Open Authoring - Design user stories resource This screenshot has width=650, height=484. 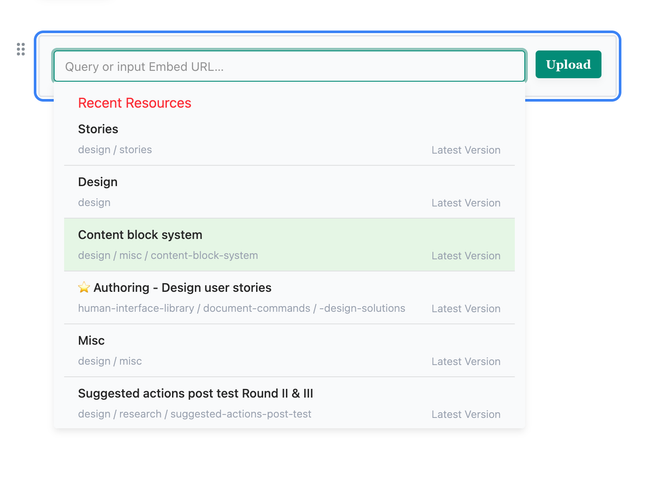pos(289,298)
